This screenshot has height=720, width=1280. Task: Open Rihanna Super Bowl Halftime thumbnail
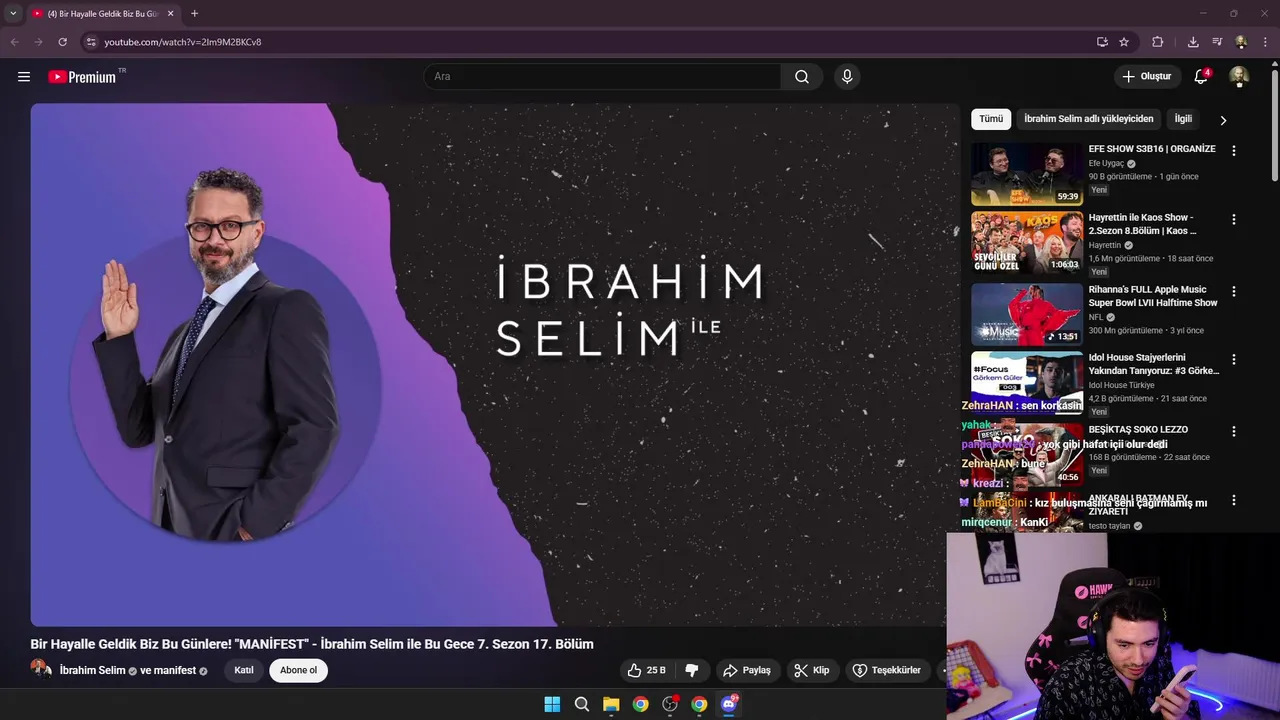click(x=1026, y=314)
